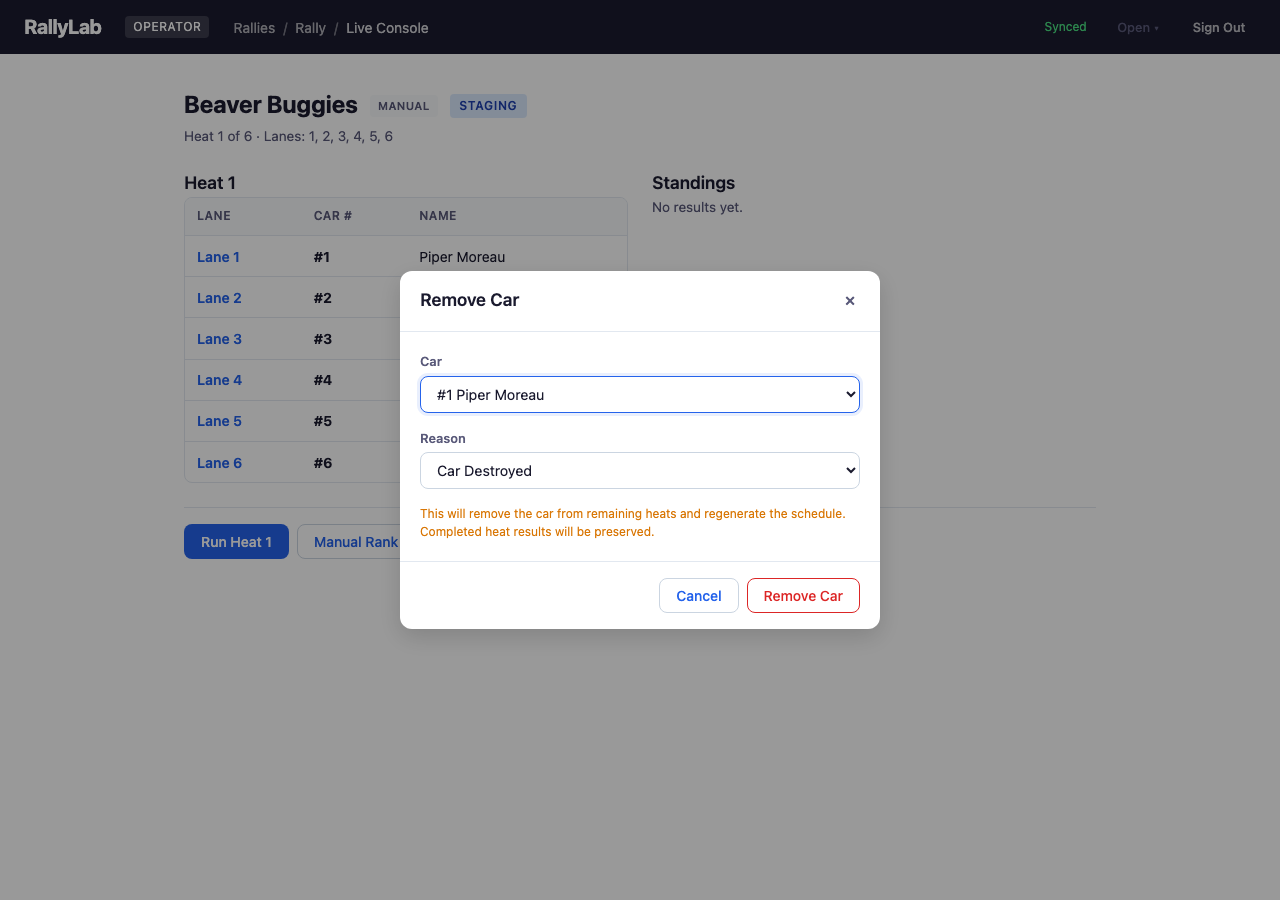Select the Lane 1 link
1280x900 pixels.
tap(218, 257)
